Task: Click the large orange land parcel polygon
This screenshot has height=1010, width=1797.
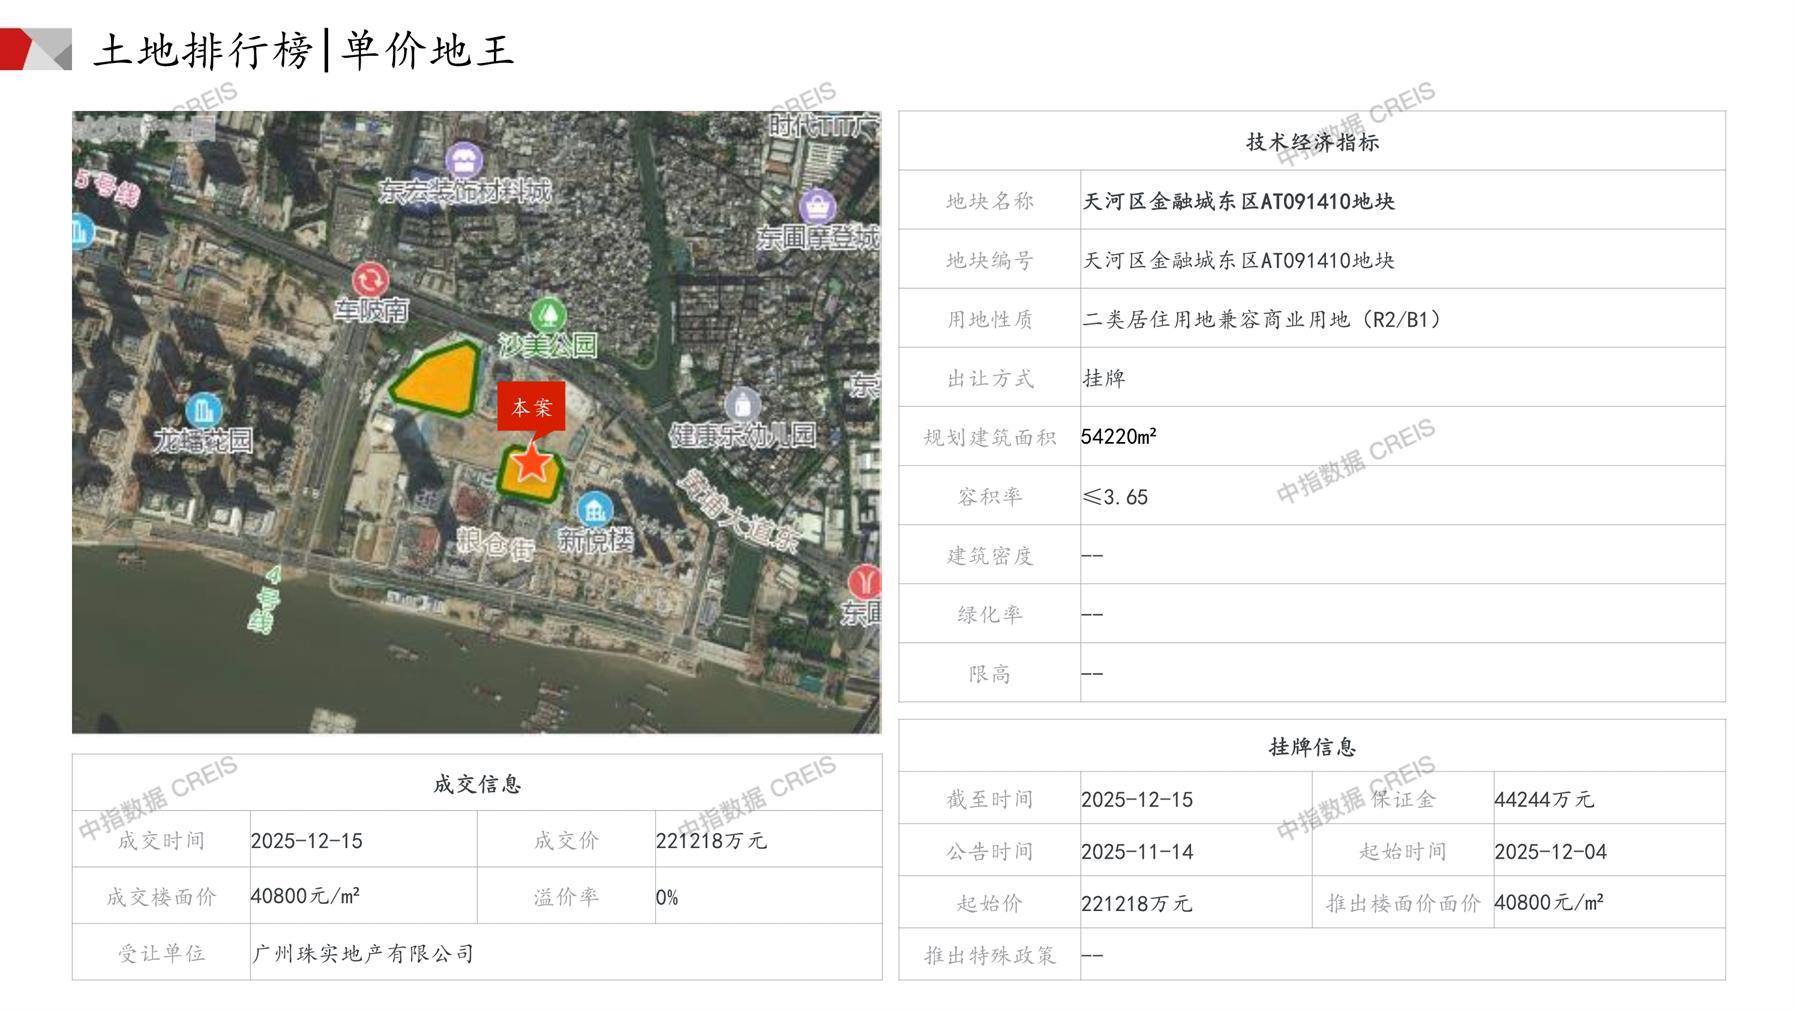Action: [x=437, y=377]
